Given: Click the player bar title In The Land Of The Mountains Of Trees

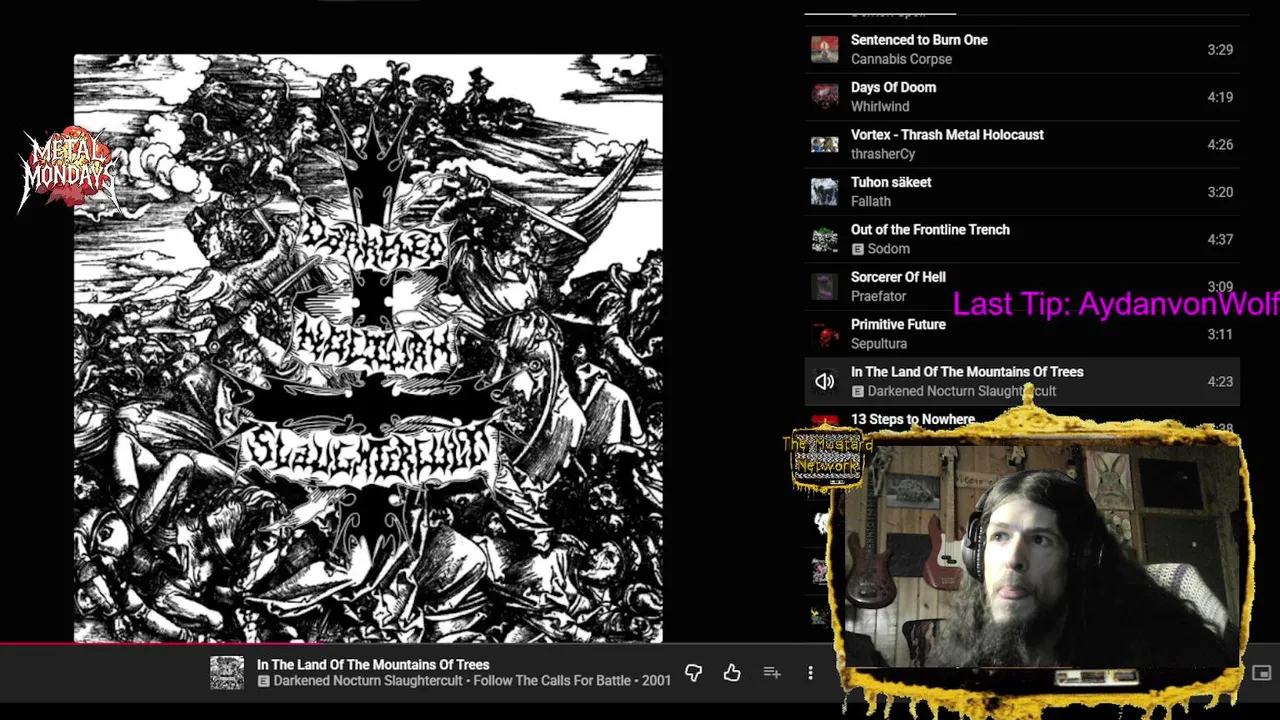Looking at the screenshot, I should (x=373, y=664).
